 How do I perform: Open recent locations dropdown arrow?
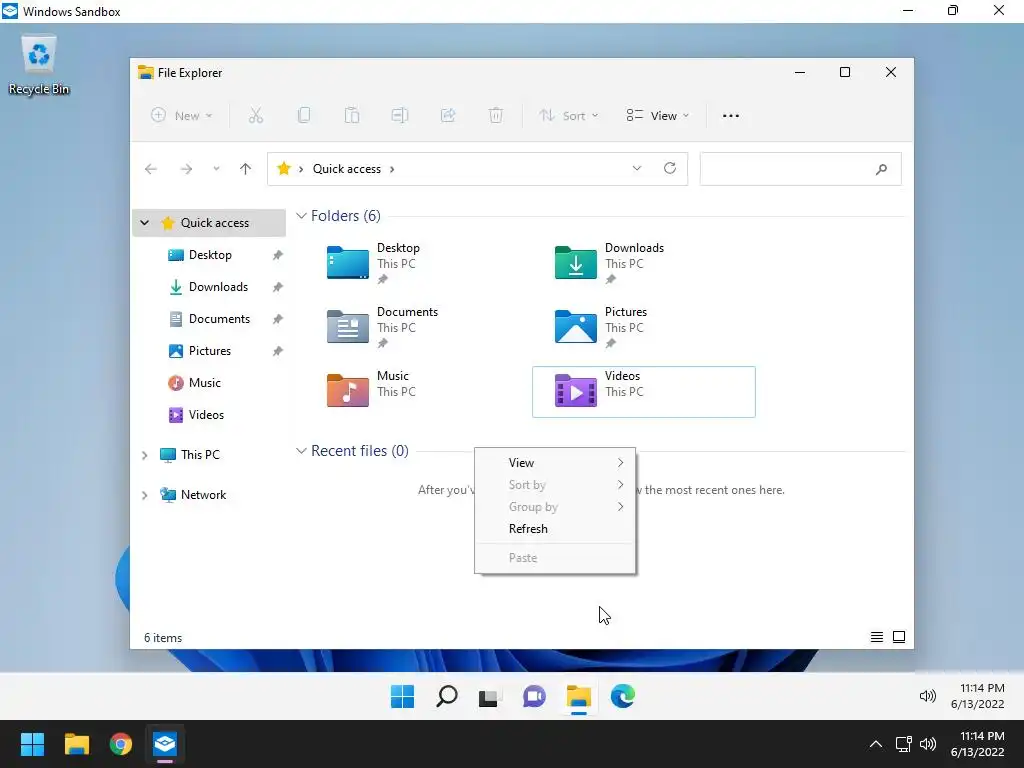coord(216,169)
